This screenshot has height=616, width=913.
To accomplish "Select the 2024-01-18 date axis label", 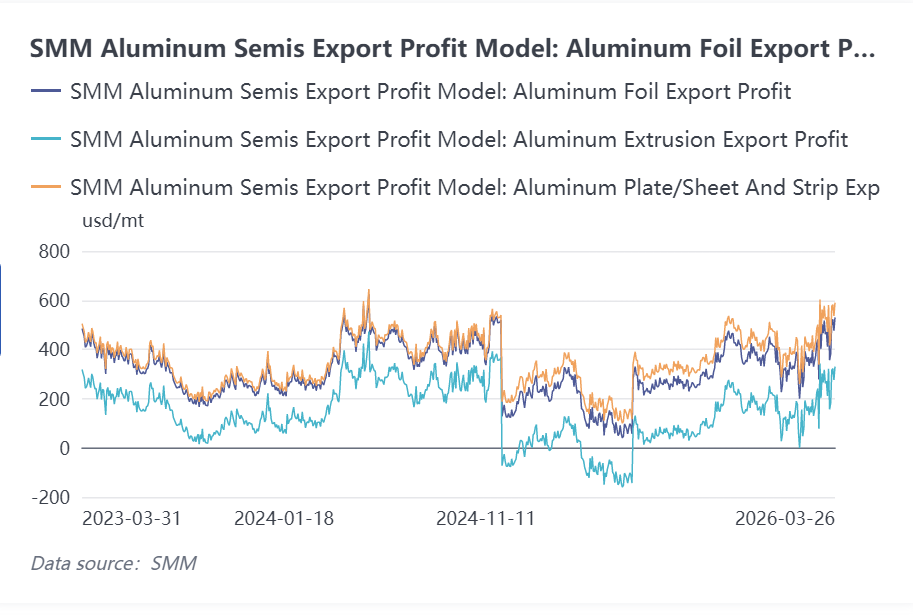I will pos(284,519).
